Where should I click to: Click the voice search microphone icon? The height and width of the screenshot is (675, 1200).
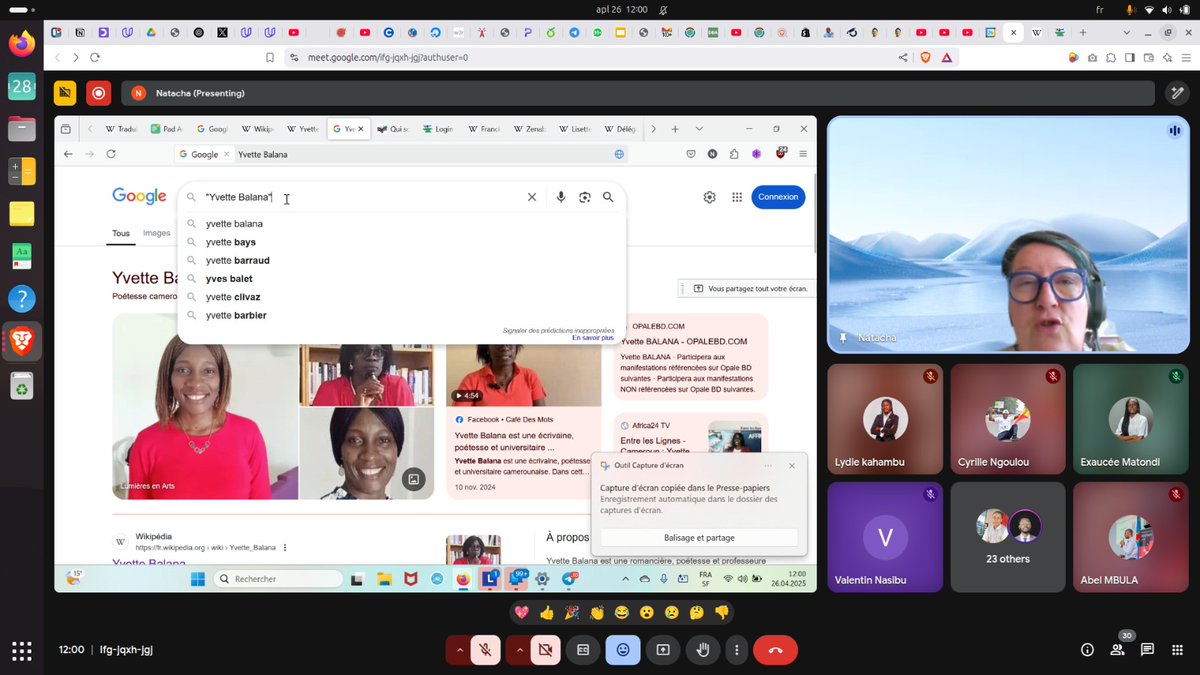[560, 197]
